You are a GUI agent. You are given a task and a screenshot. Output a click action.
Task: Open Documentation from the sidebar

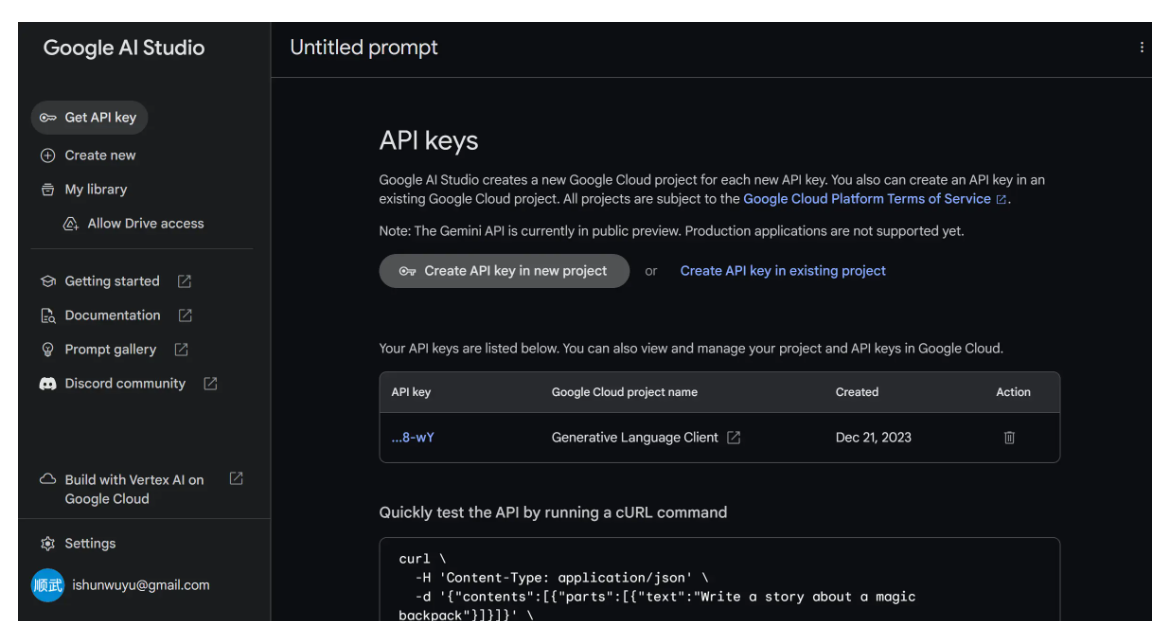click(x=113, y=316)
